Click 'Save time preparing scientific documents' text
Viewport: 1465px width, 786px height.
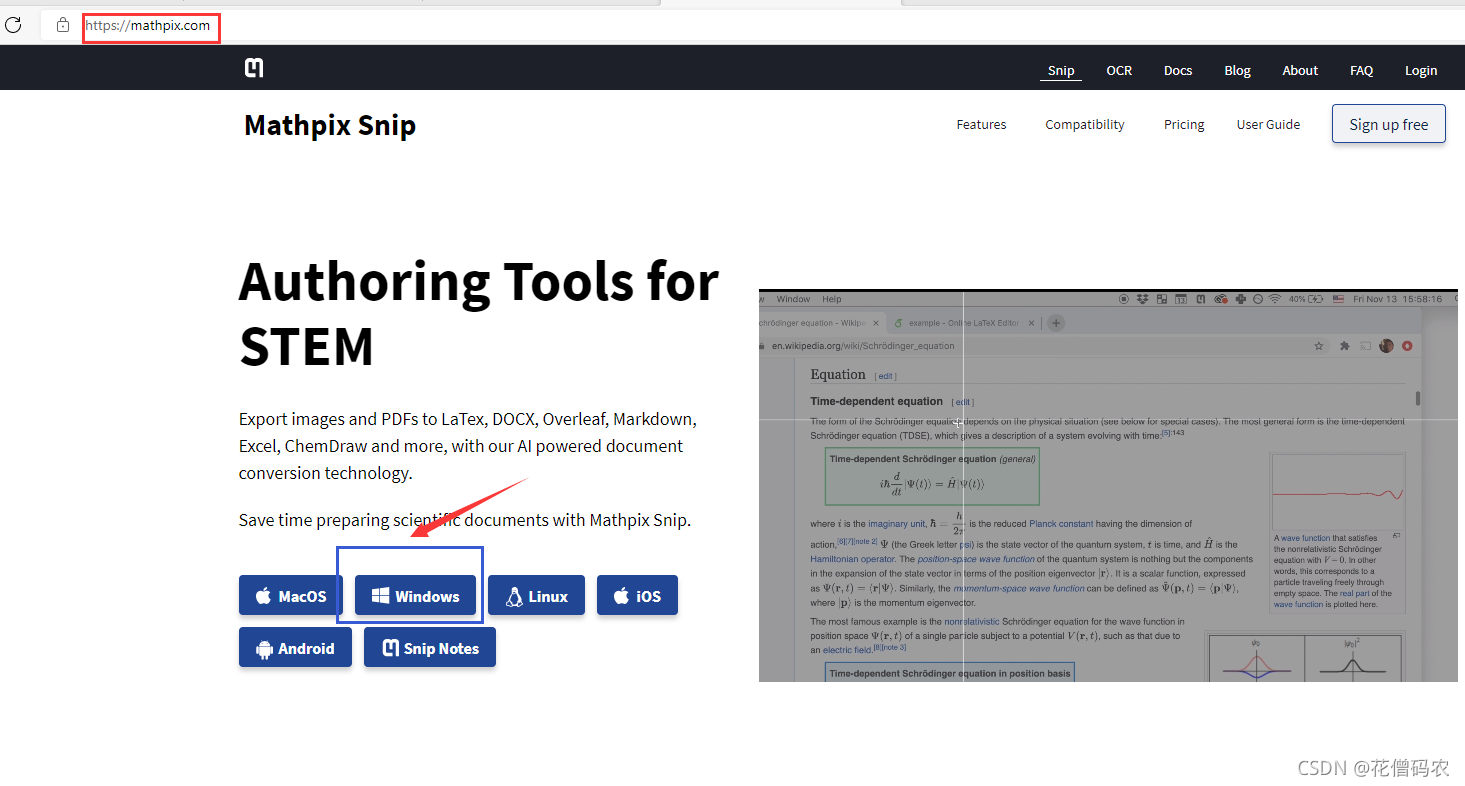coord(465,520)
